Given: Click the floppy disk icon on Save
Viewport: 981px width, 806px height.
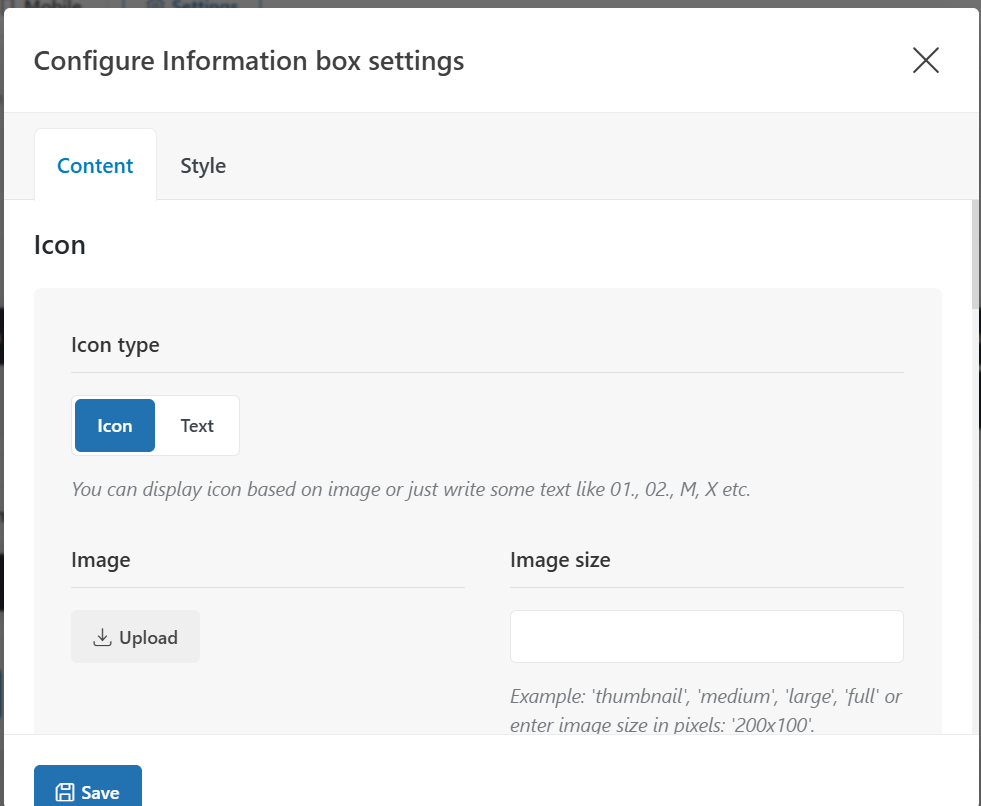Looking at the screenshot, I should point(65,792).
